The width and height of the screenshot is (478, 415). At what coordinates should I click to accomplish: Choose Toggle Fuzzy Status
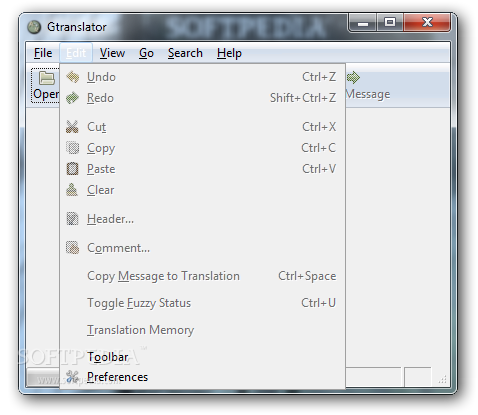click(203, 303)
